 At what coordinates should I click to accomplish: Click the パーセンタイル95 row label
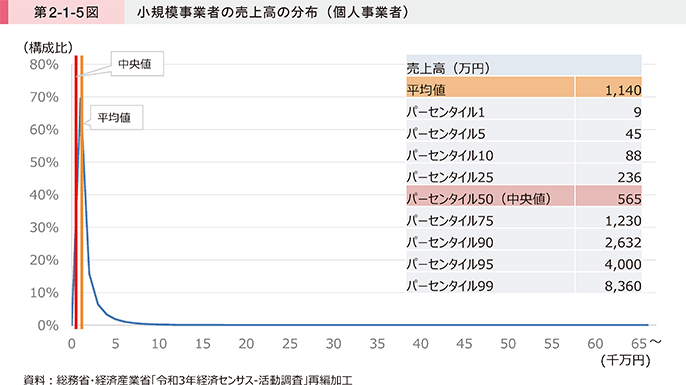(450, 264)
